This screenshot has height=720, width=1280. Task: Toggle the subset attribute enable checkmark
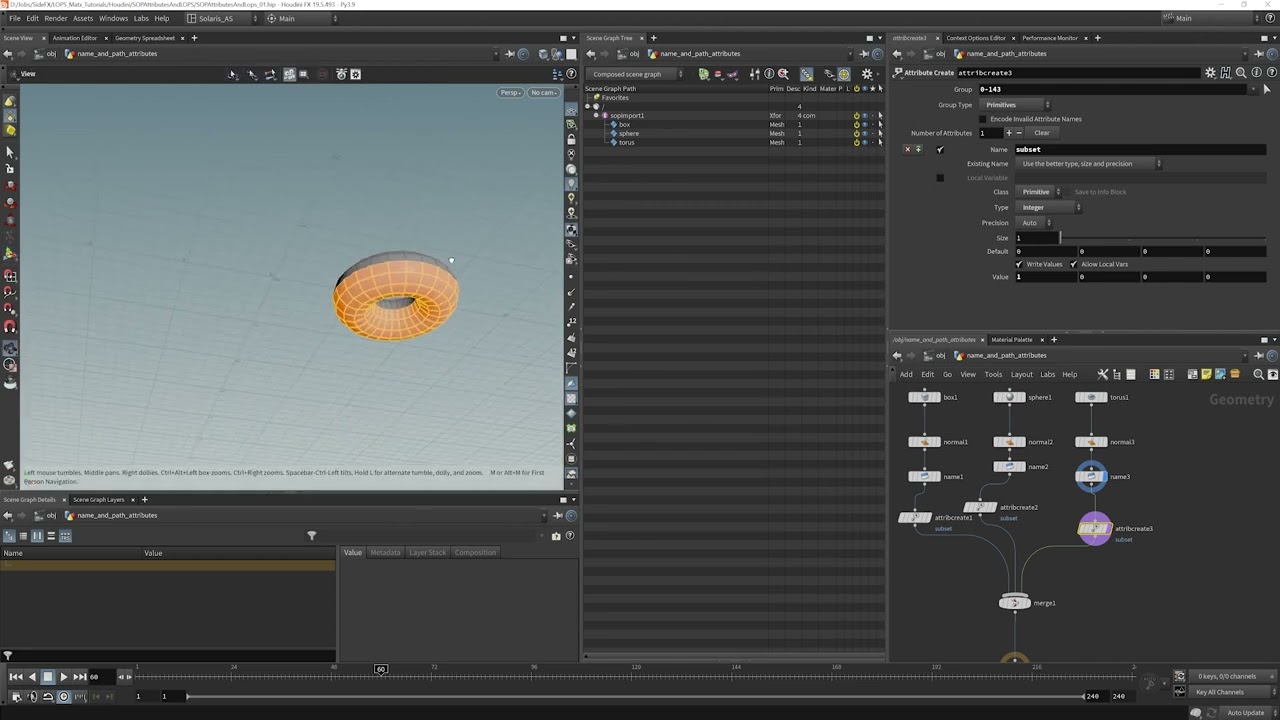coord(940,150)
